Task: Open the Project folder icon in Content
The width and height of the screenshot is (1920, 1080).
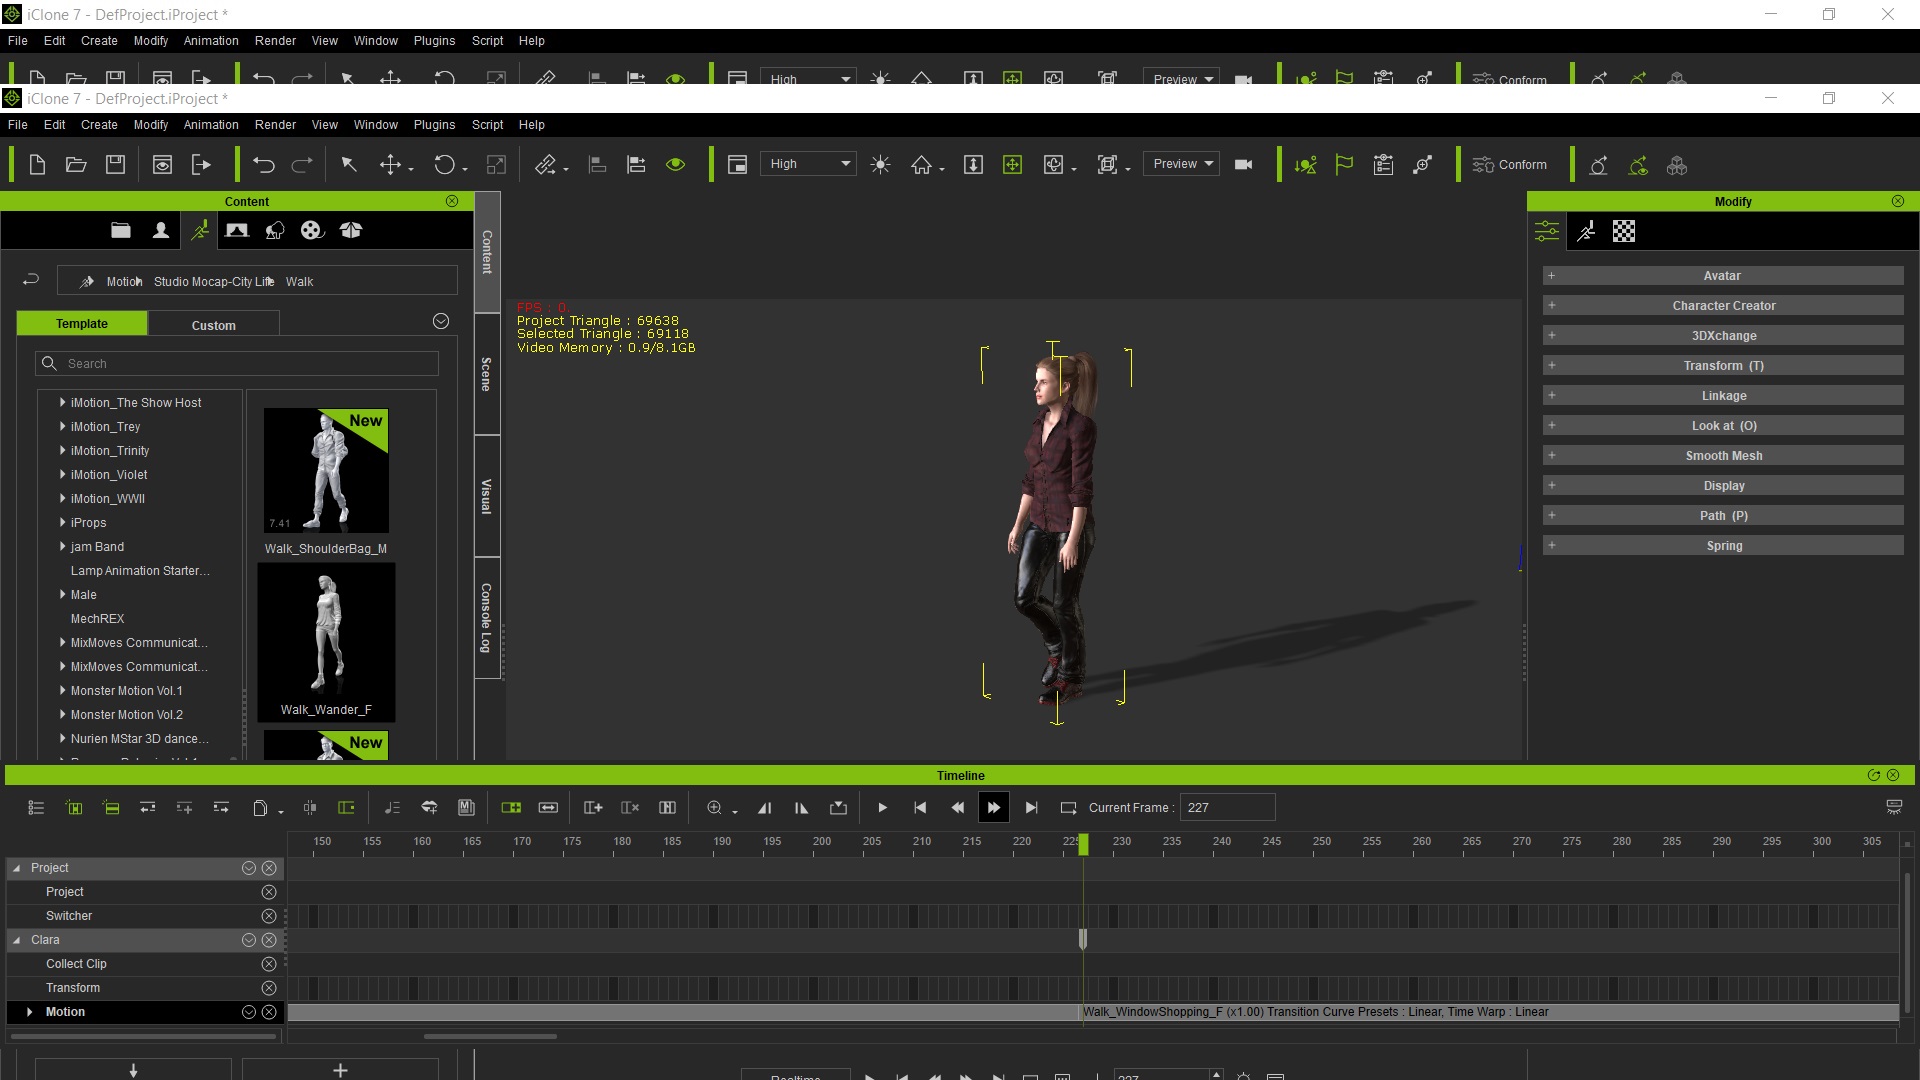Action: (x=121, y=231)
